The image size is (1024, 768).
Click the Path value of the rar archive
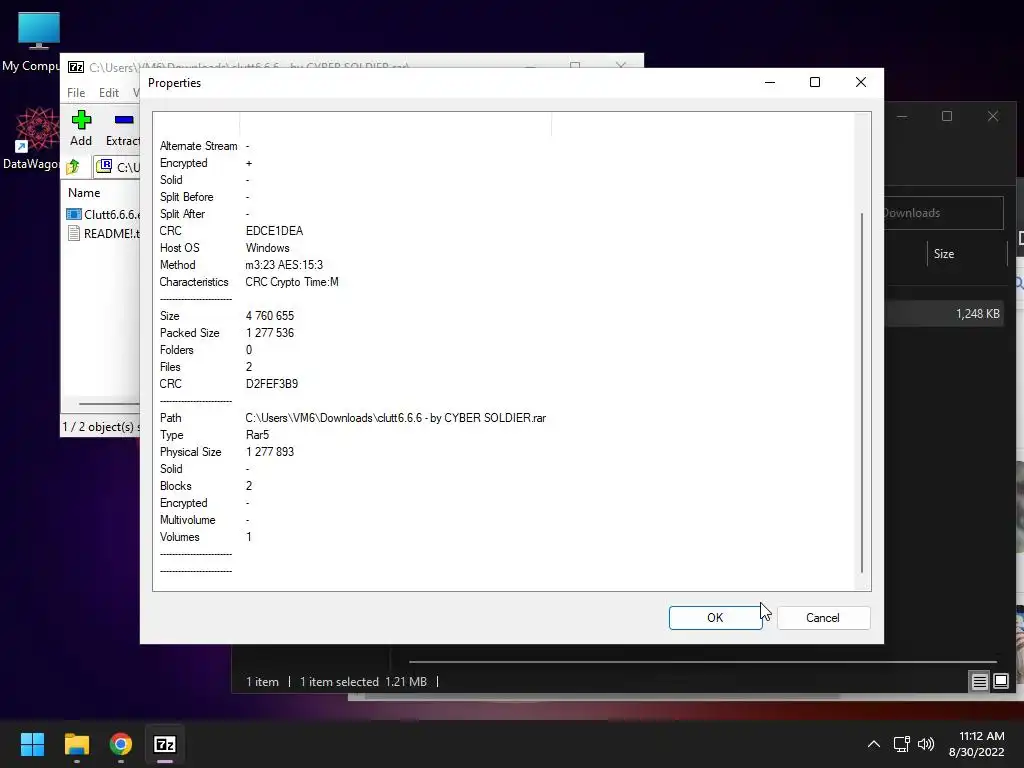coord(395,418)
